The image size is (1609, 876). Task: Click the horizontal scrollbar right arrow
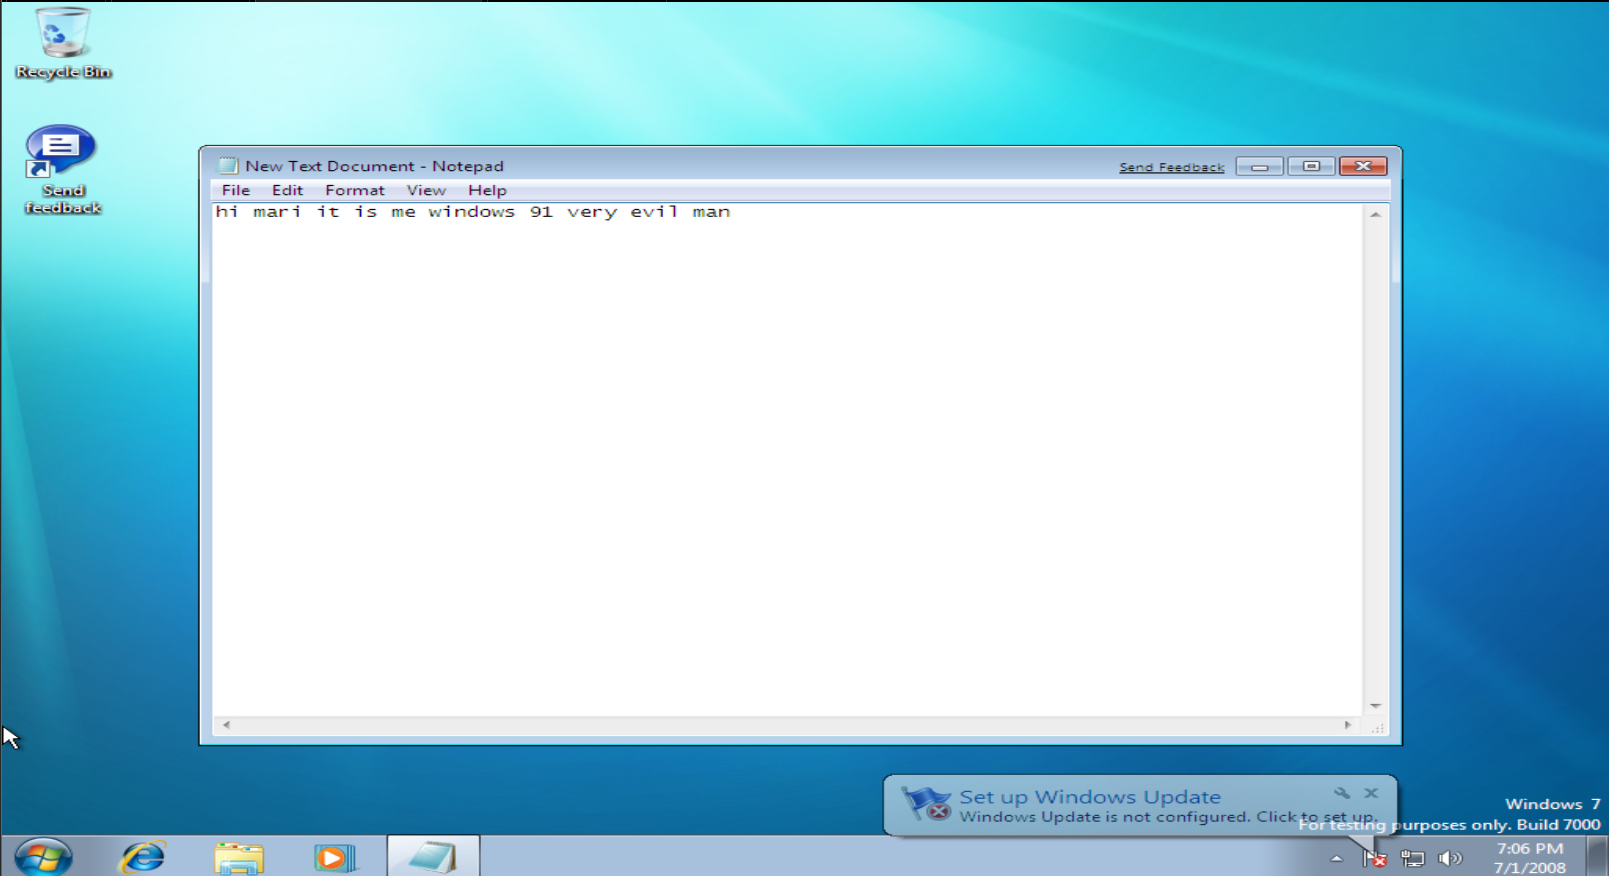tap(1348, 725)
